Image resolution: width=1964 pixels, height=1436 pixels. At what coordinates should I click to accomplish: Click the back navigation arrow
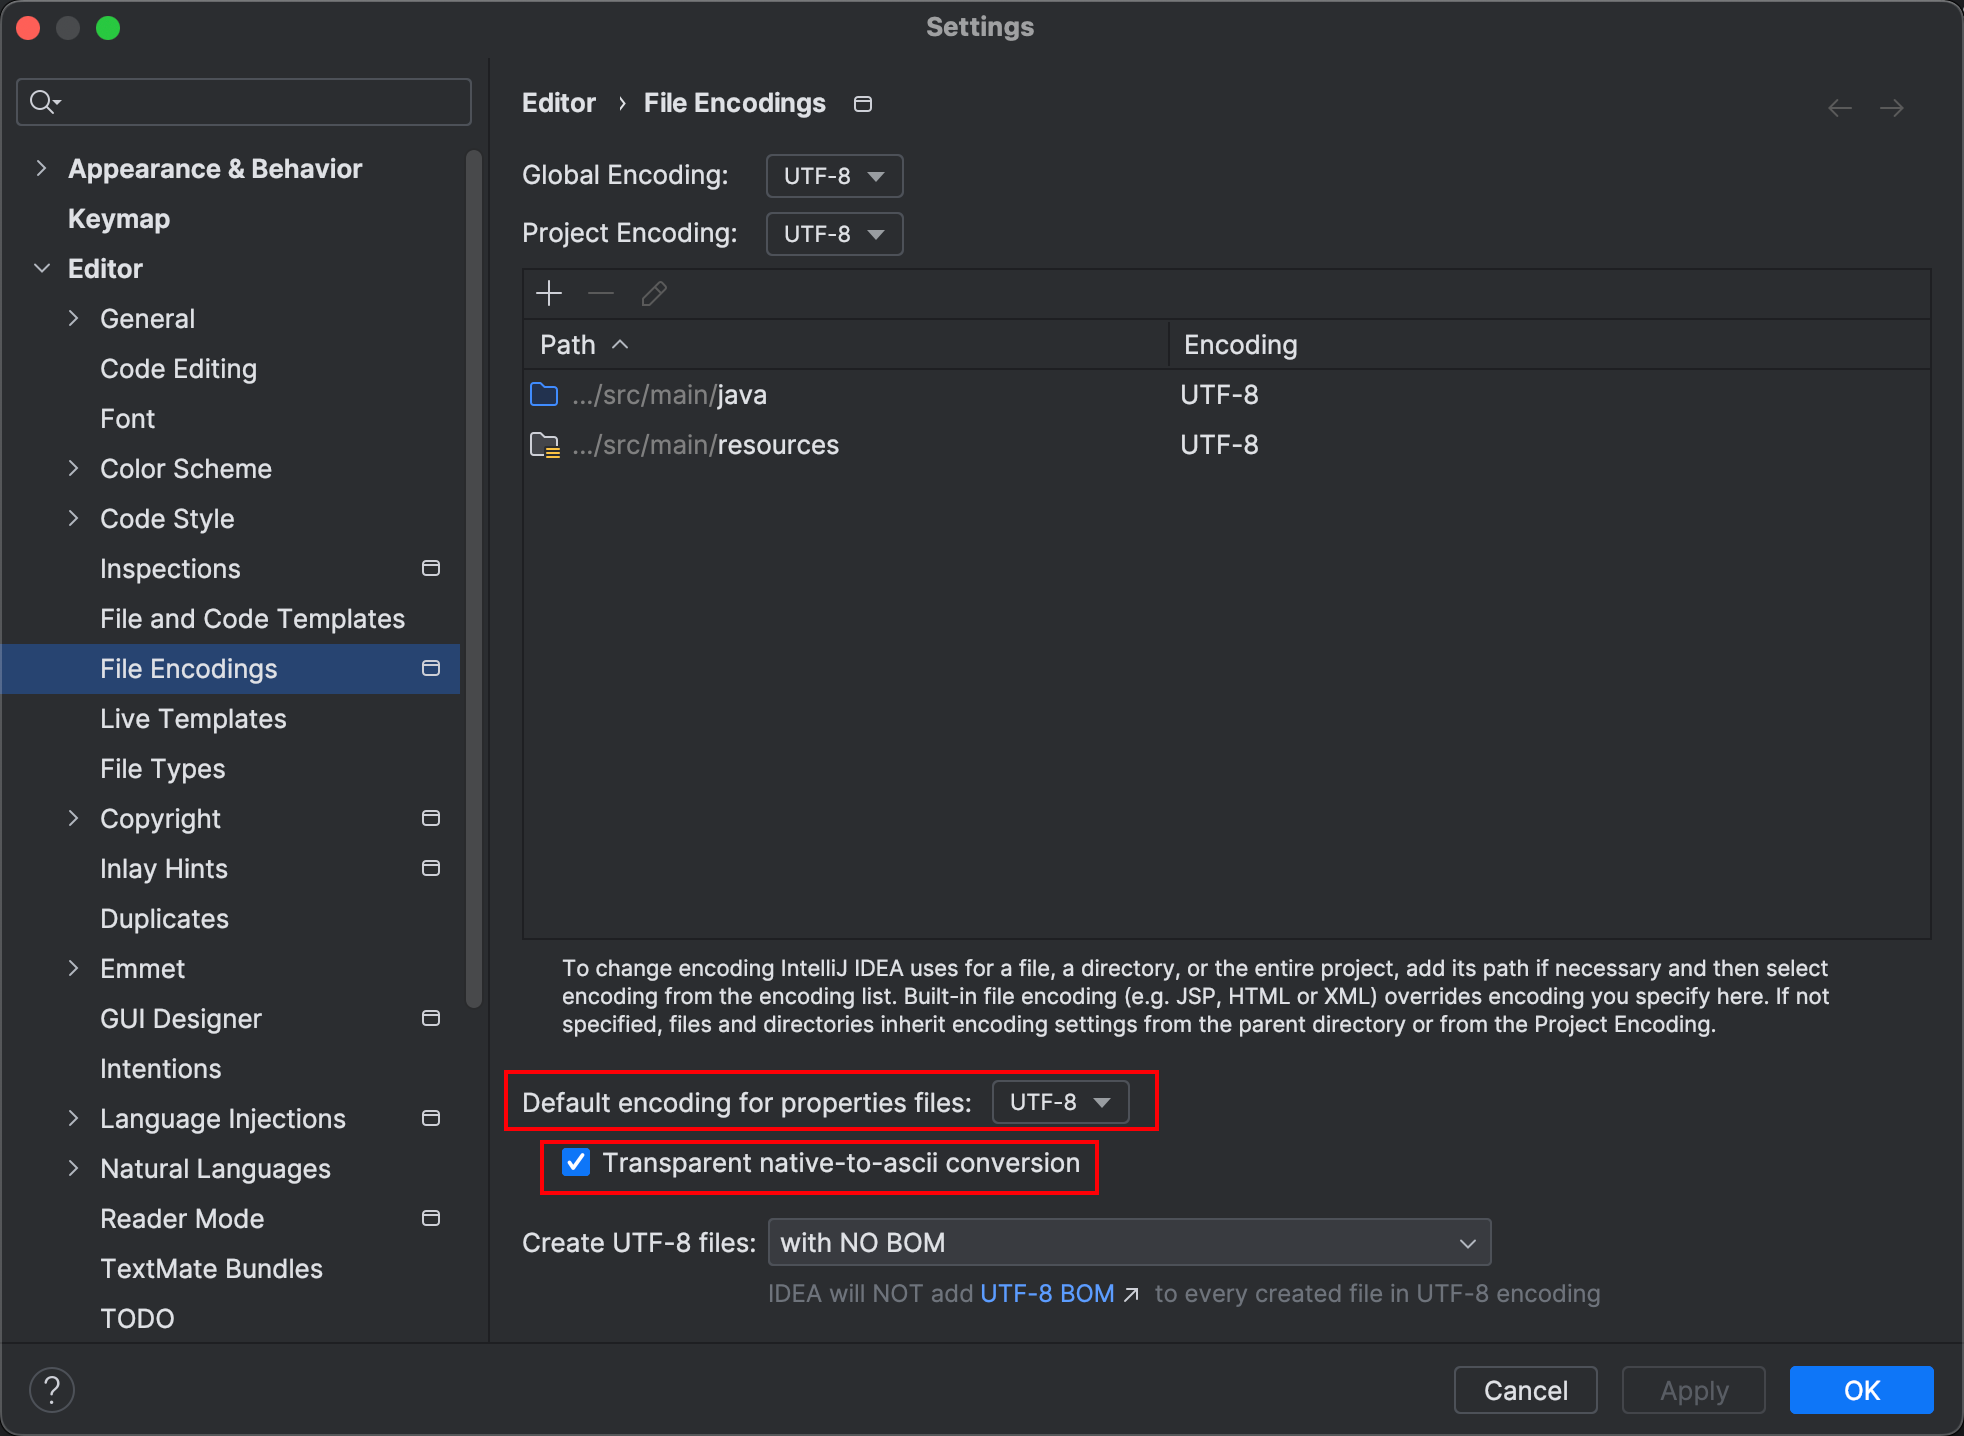1839,107
